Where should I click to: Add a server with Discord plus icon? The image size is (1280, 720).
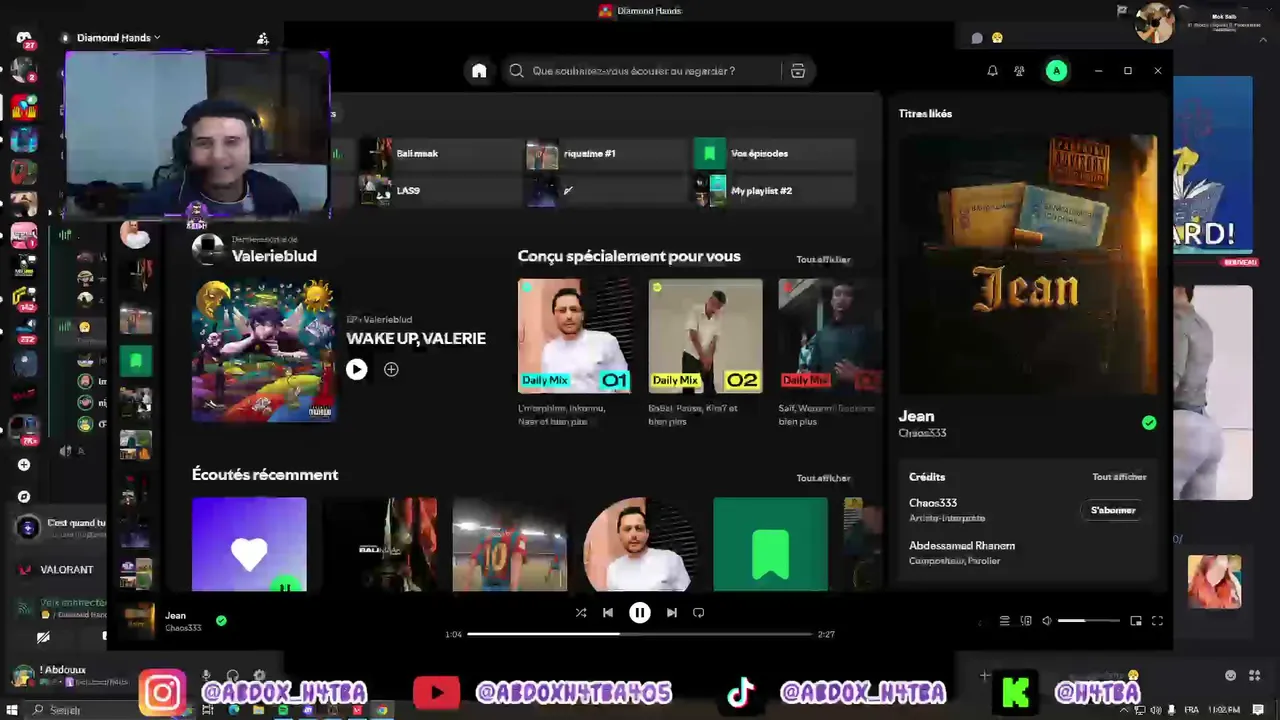[24, 465]
